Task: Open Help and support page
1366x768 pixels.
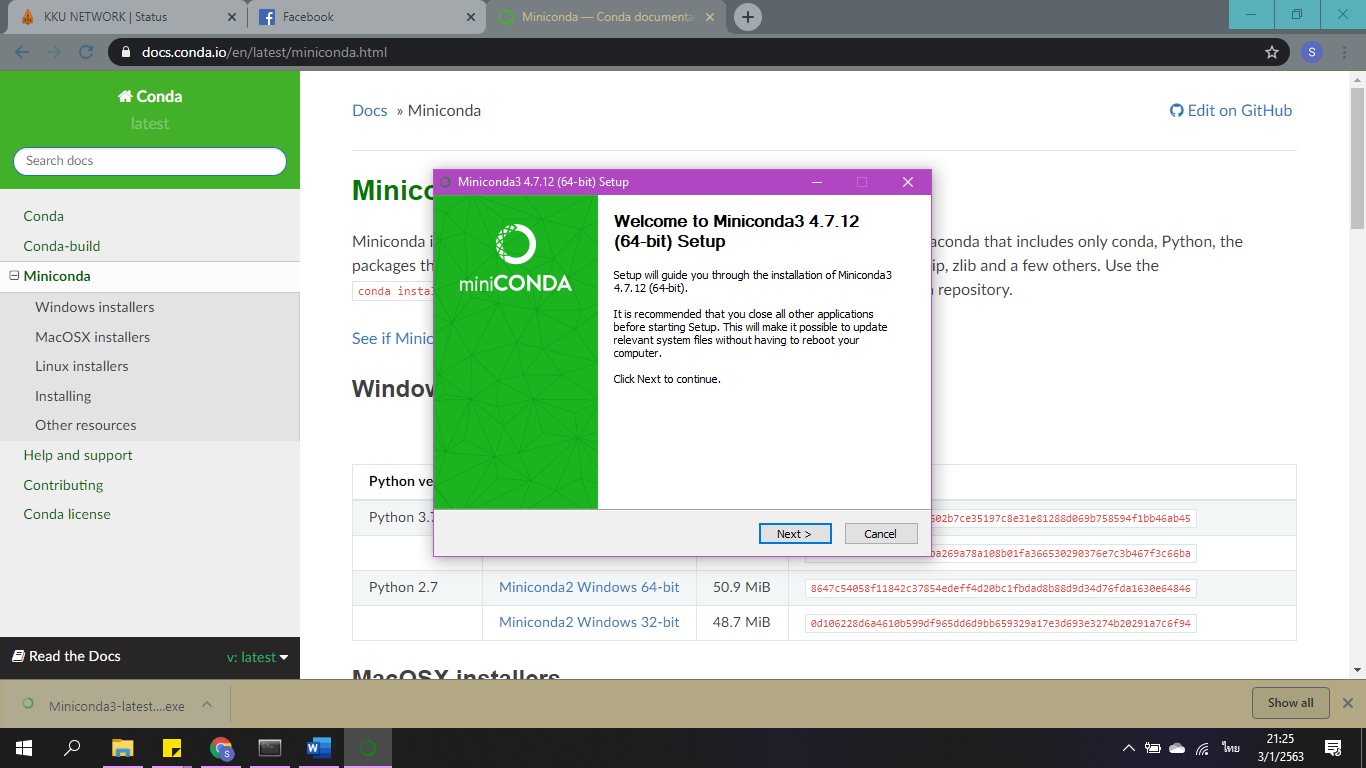Action: [78, 455]
